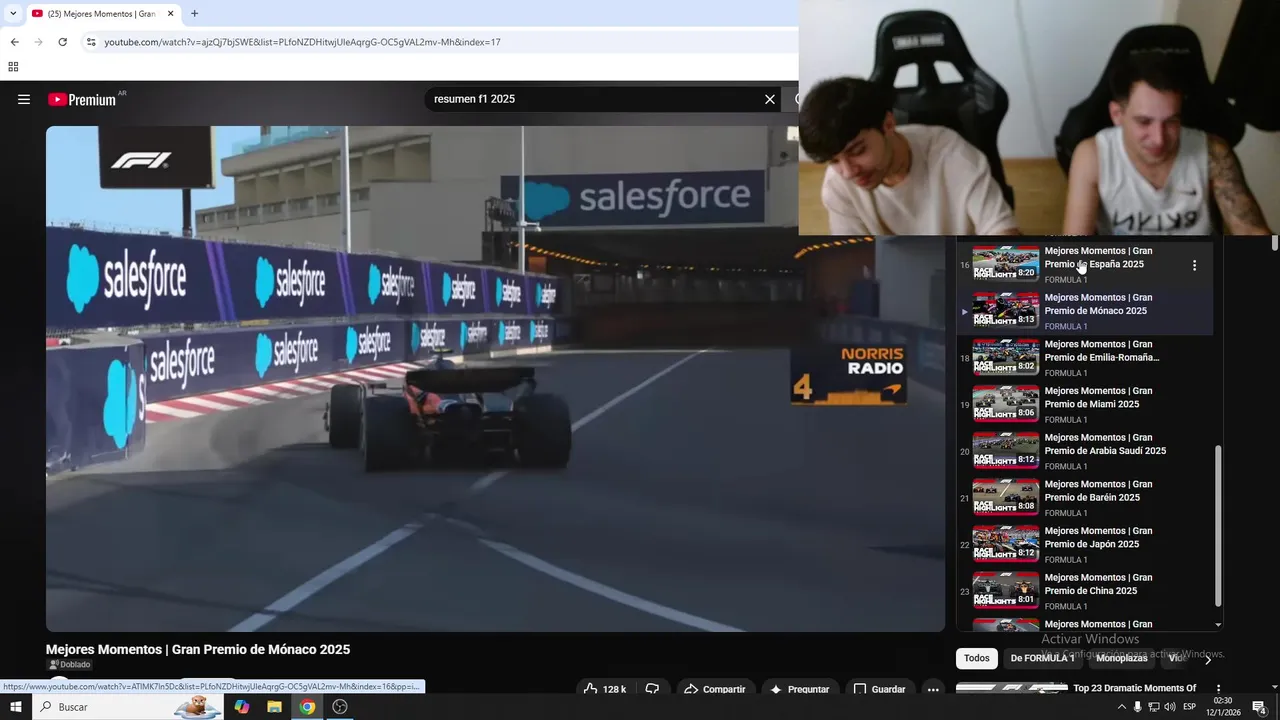
Task: Switch to Chrome in the taskbar
Action: pos(307,707)
